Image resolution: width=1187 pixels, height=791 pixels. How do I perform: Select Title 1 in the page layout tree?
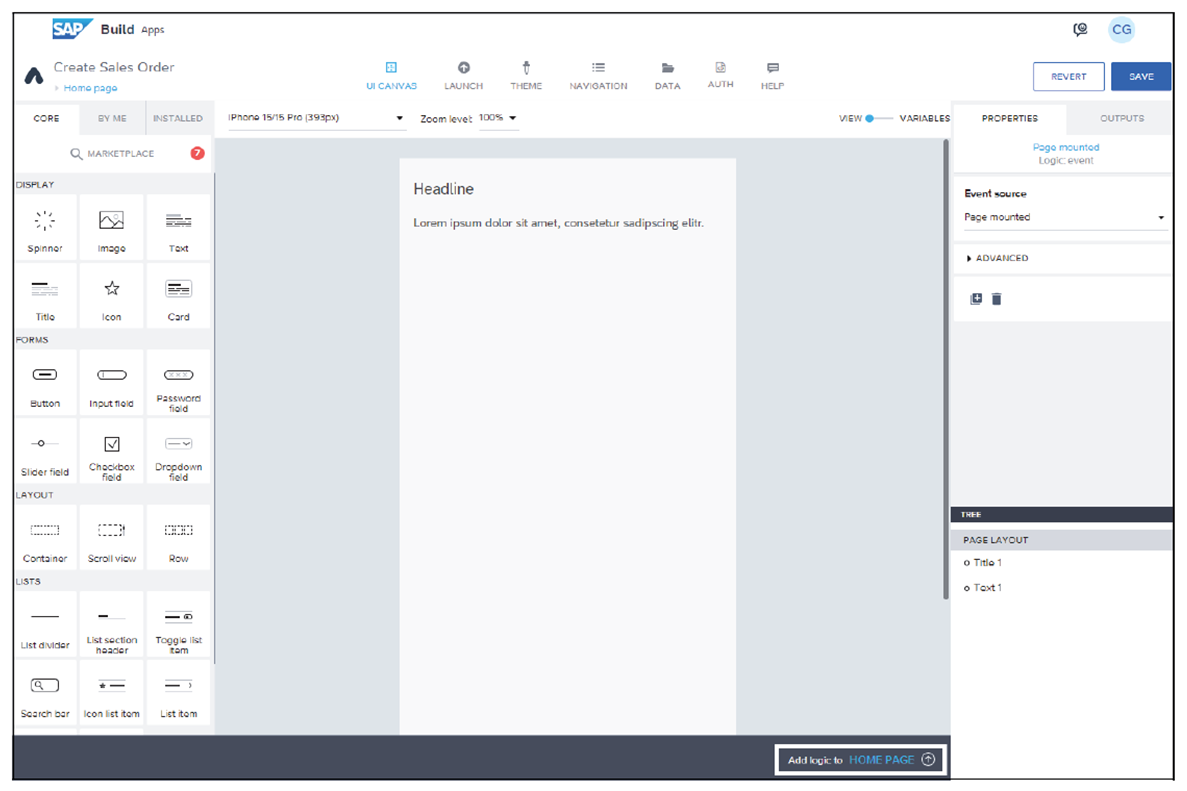[x=988, y=562]
